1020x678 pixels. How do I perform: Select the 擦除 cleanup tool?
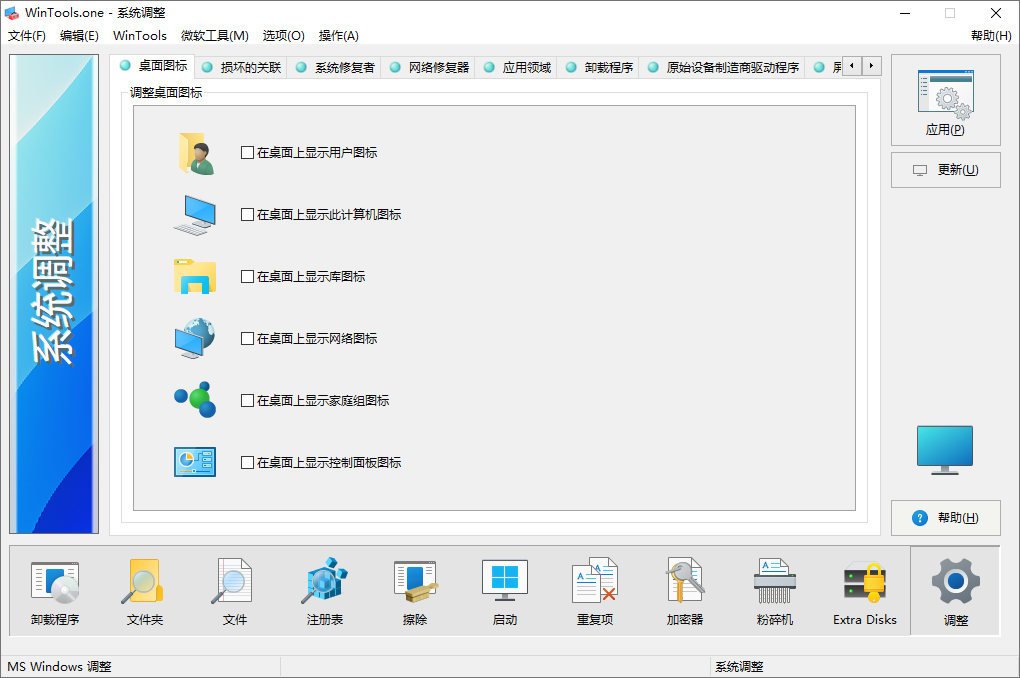[x=414, y=590]
